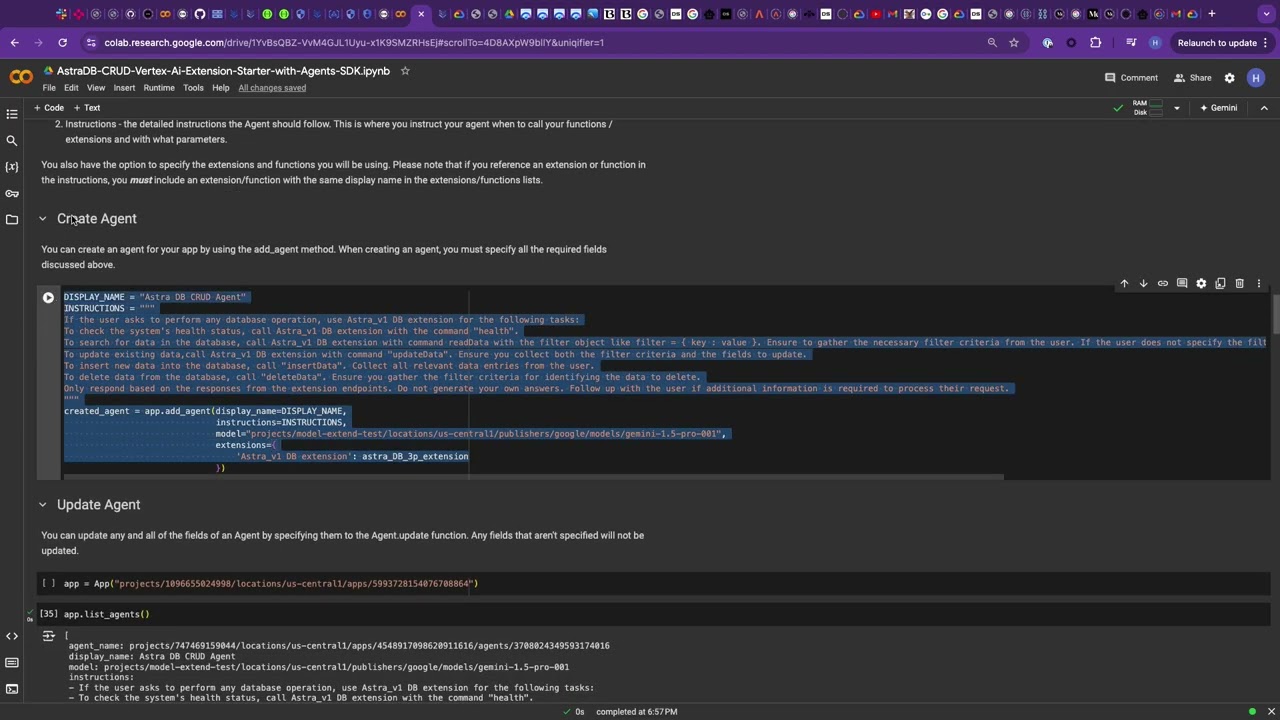Click the All changes saved link
The height and width of the screenshot is (720, 1280).
pos(272,88)
